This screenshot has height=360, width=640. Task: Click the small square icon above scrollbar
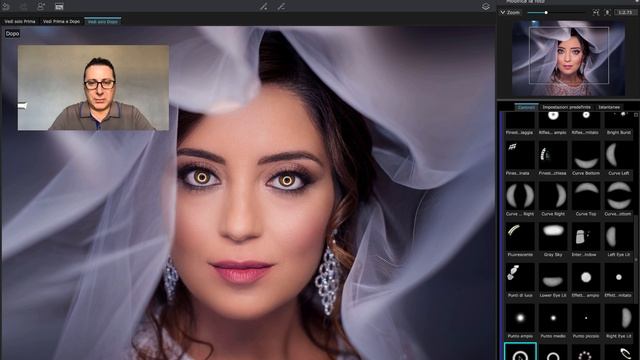pyautogui.click(x=636, y=115)
